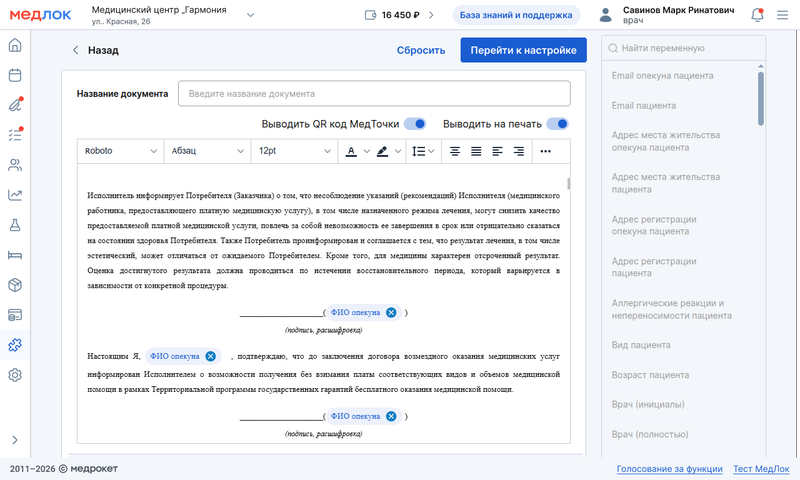Viewport: 800px width, 480px height.
Task: Open the 12pt font size dropdown
Action: click(x=294, y=151)
